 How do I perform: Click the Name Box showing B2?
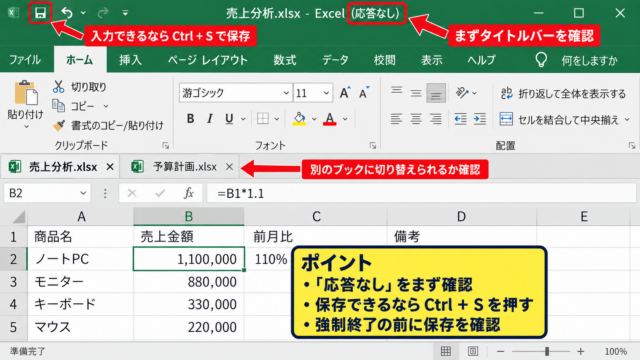coord(47,193)
